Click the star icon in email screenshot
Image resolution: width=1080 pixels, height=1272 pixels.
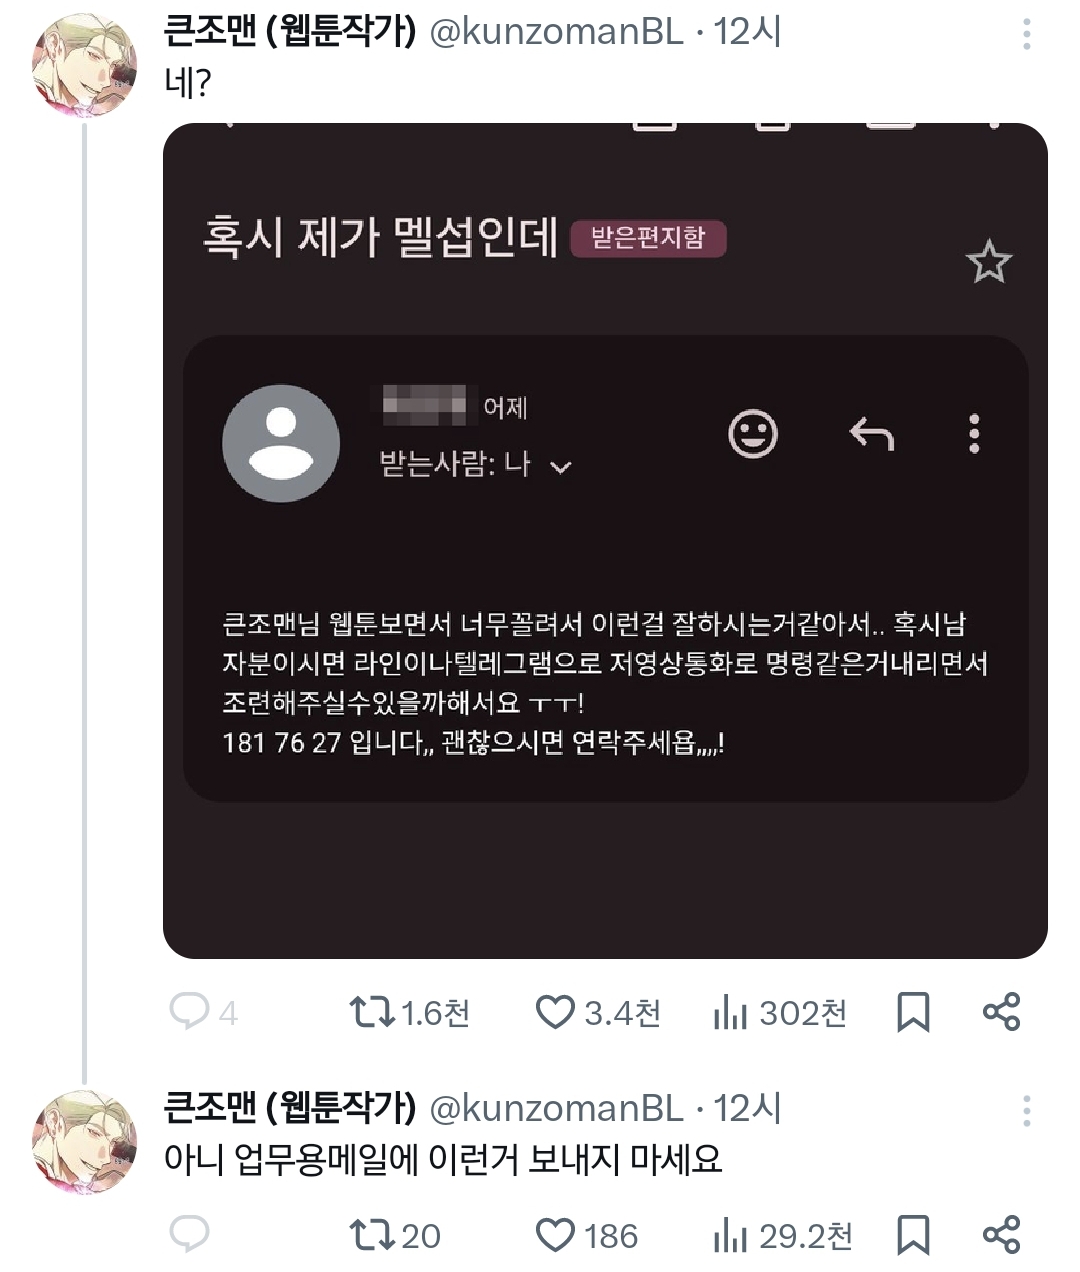(x=988, y=262)
